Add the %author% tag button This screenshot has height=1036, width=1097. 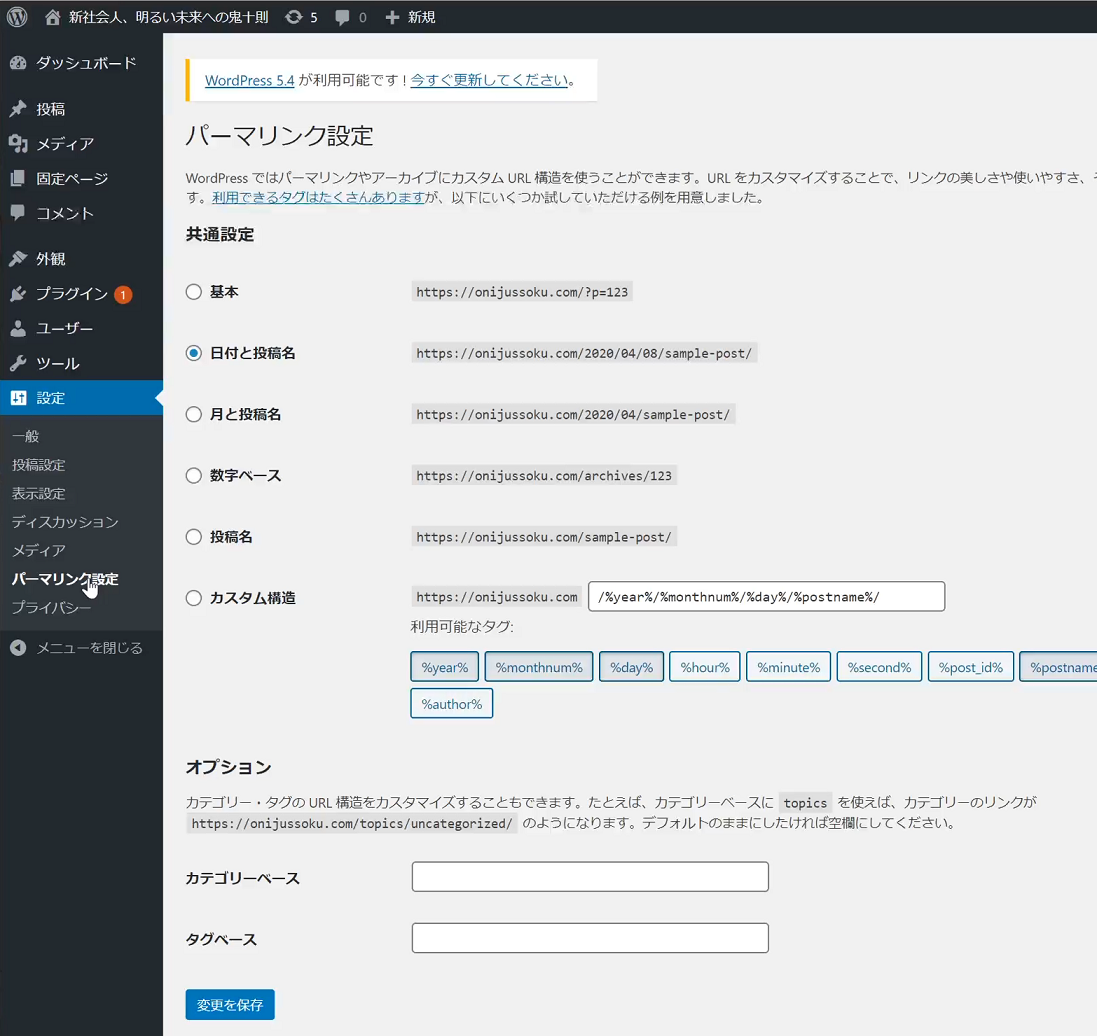pos(452,704)
